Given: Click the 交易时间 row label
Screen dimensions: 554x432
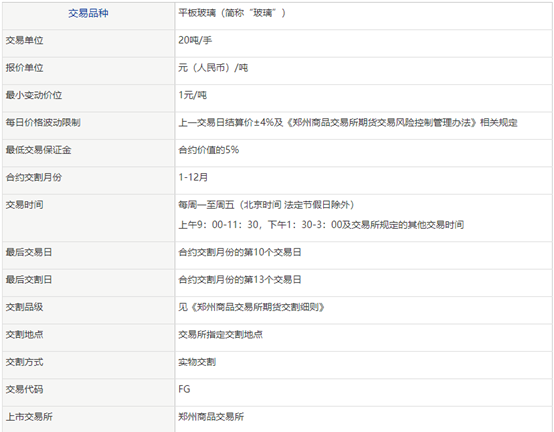Looking at the screenshot, I should (24, 205).
